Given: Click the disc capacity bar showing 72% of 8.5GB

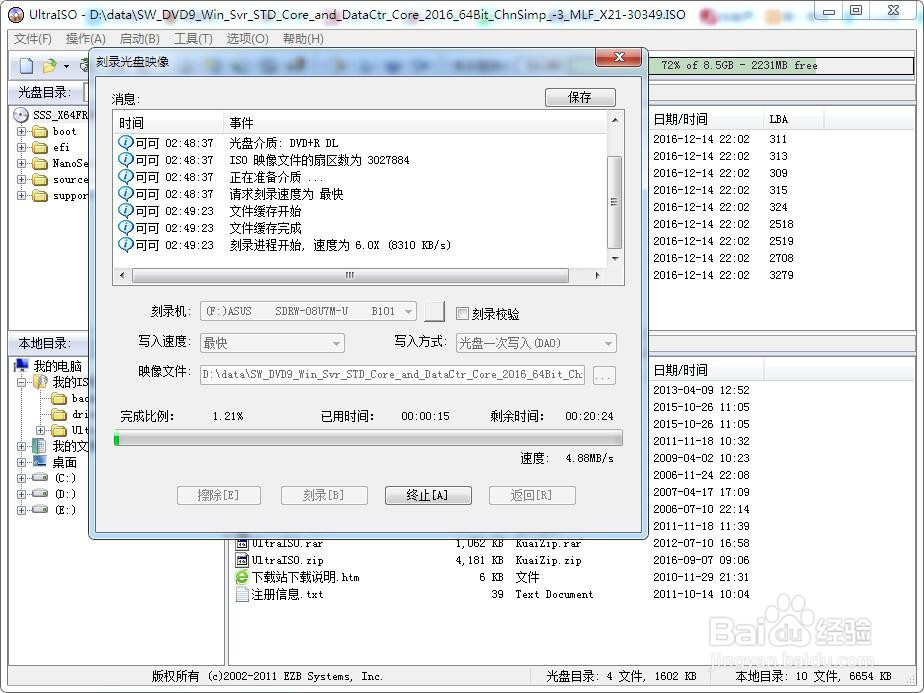Looking at the screenshot, I should point(781,65).
